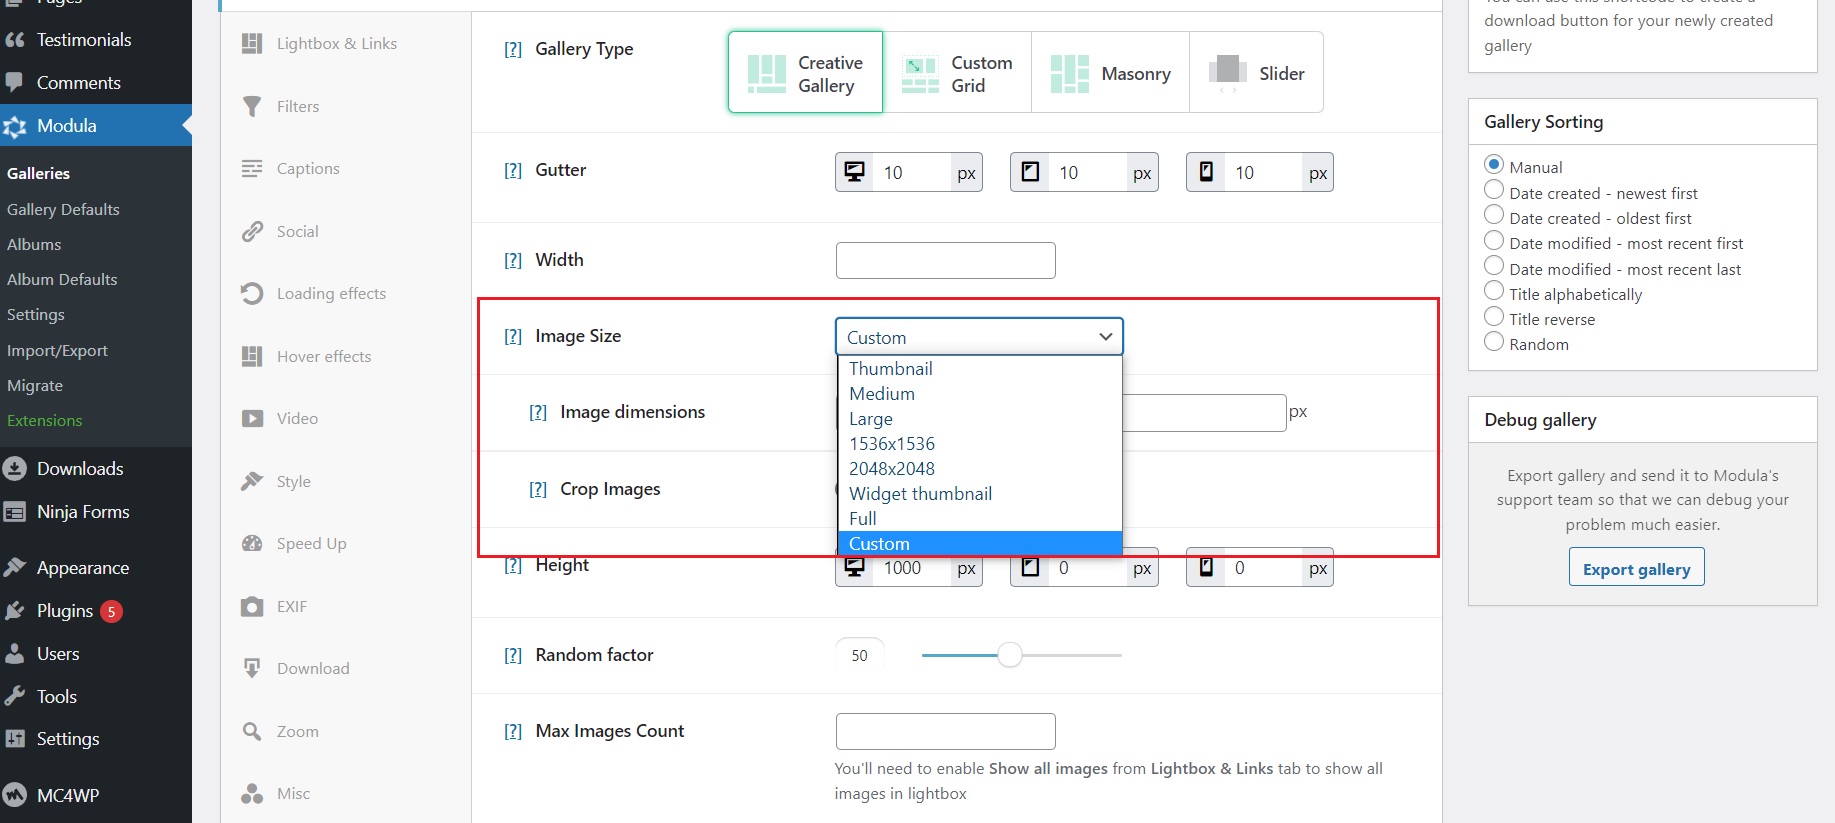Select Slider gallery type
The width and height of the screenshot is (1835, 823).
pyautogui.click(x=1256, y=72)
